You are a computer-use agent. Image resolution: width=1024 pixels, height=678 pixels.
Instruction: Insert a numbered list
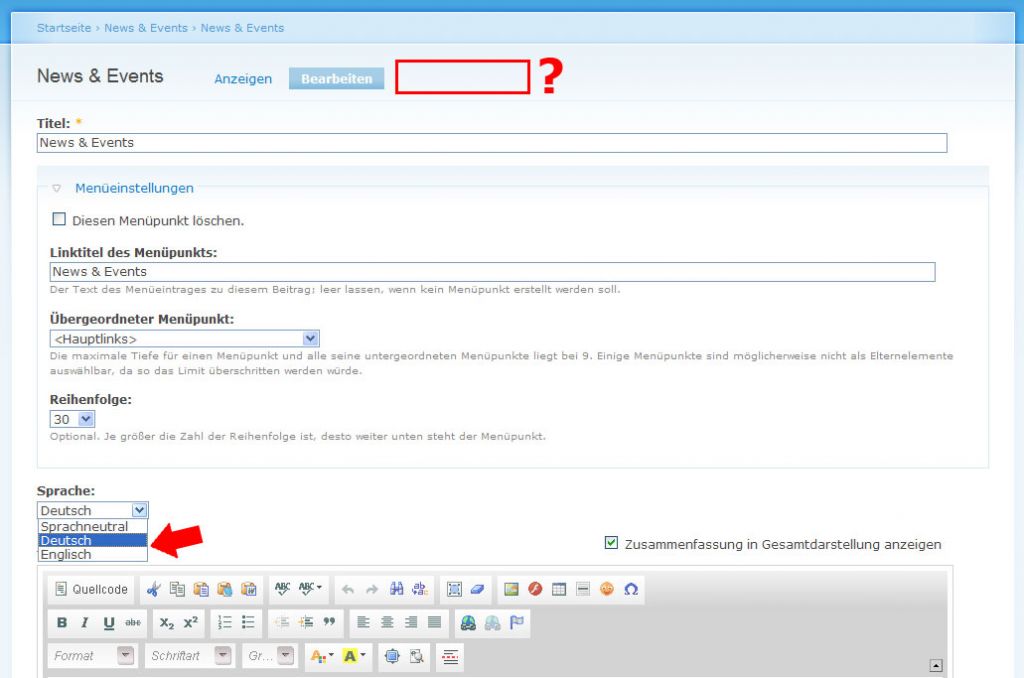point(225,622)
